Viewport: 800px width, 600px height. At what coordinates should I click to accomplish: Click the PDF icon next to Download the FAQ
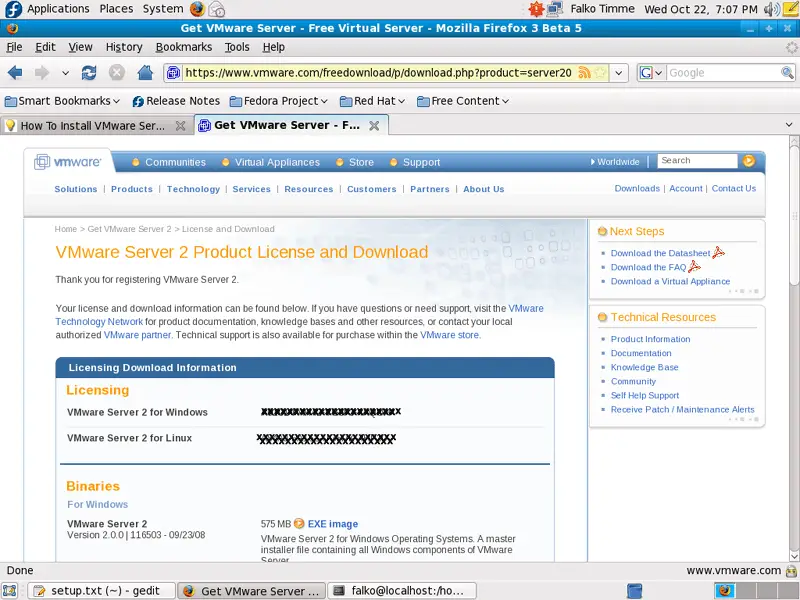[694, 266]
